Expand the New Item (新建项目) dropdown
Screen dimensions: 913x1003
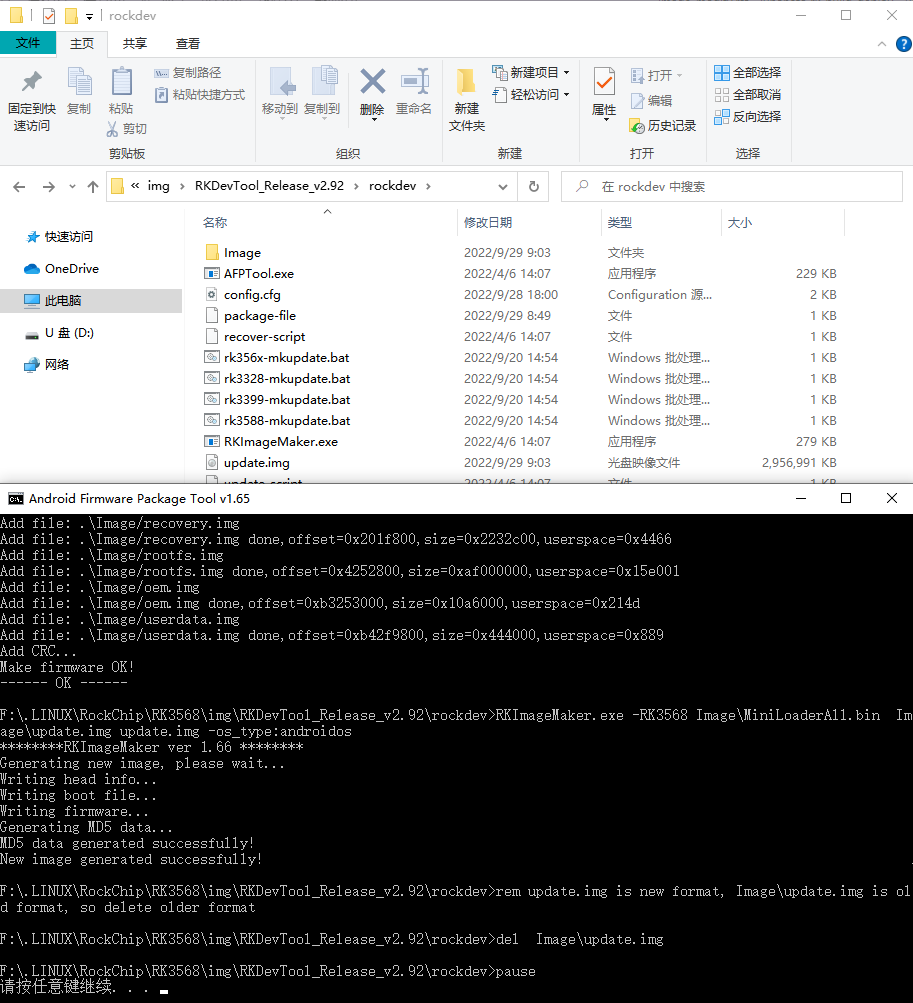point(566,73)
